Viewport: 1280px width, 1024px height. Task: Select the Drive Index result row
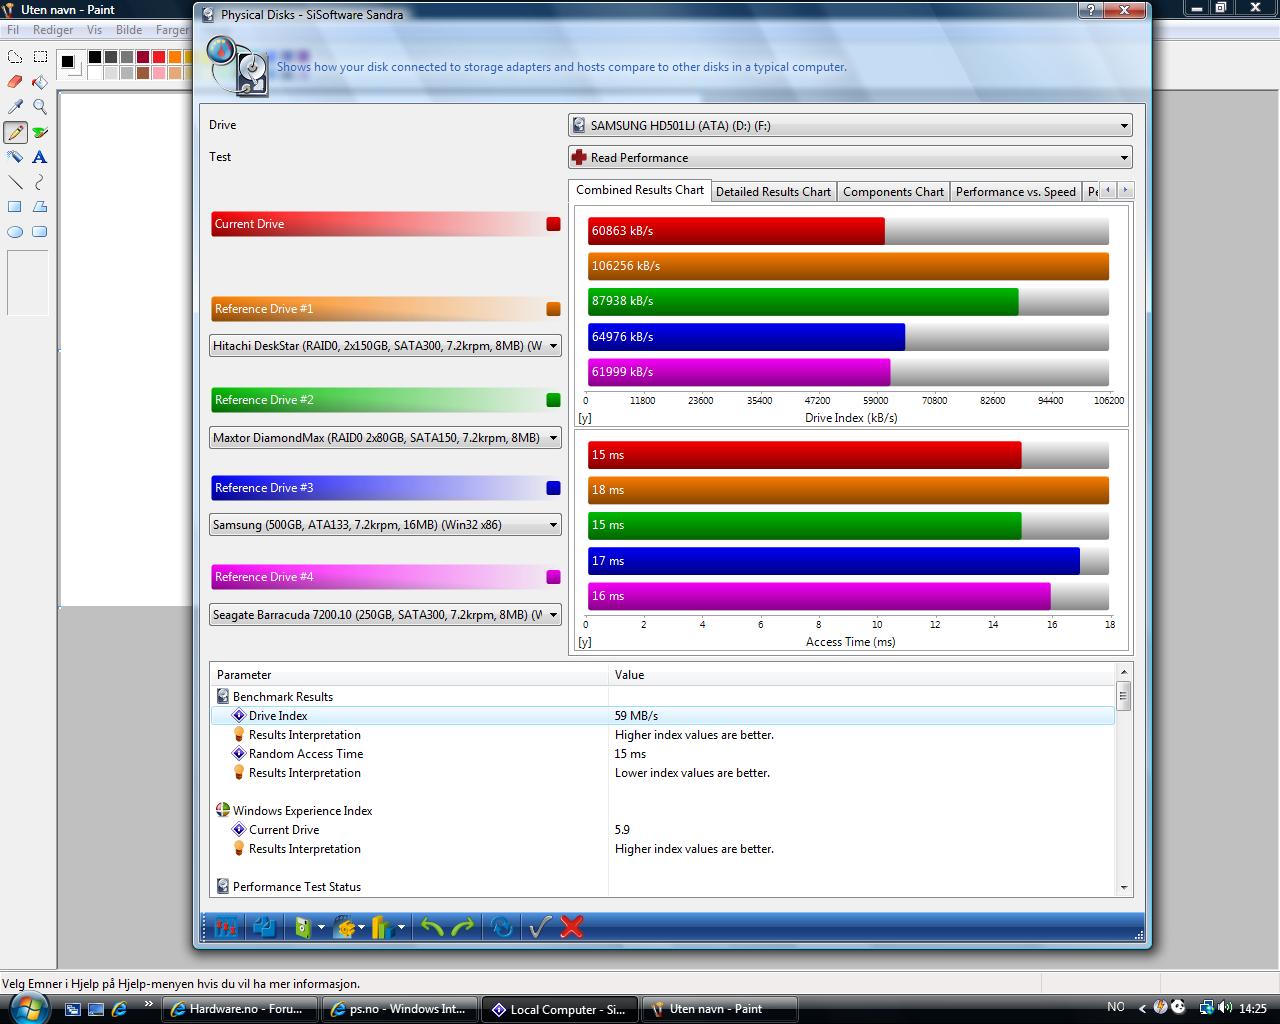coord(663,716)
